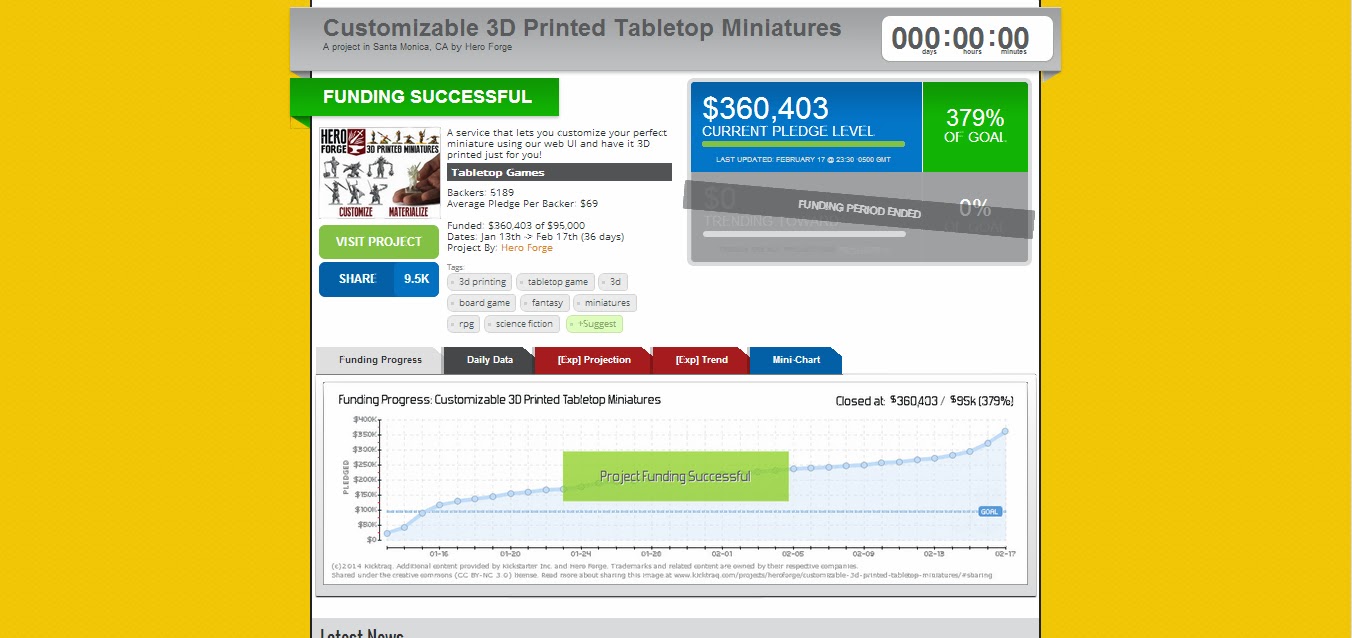The width and height of the screenshot is (1352, 638).
Task: Follow the orange Hero Forge creator link
Action: 527,248
